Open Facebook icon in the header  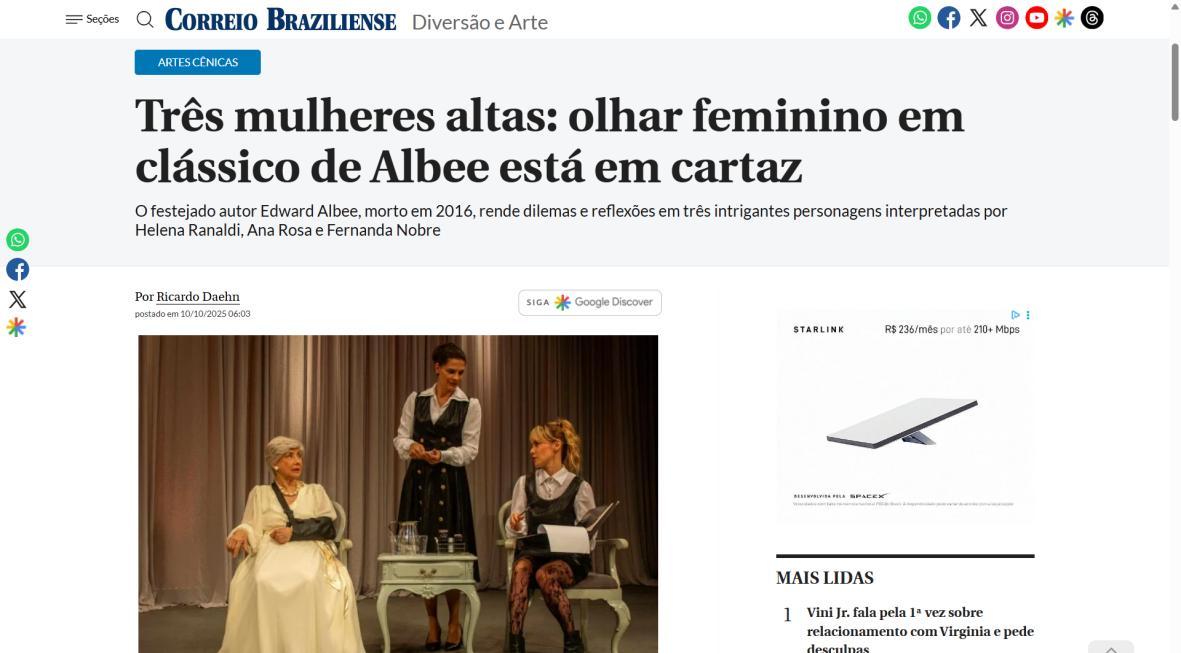(949, 18)
